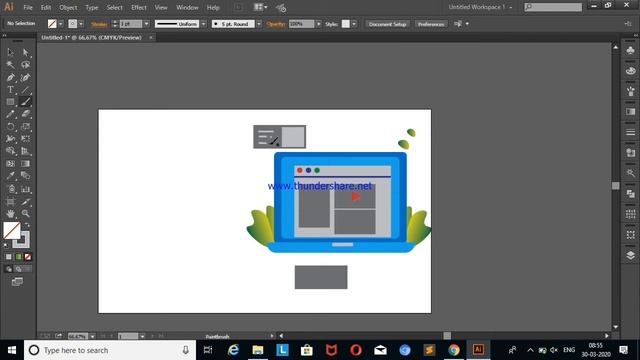Open the Brushes panel icon

pos(631,91)
